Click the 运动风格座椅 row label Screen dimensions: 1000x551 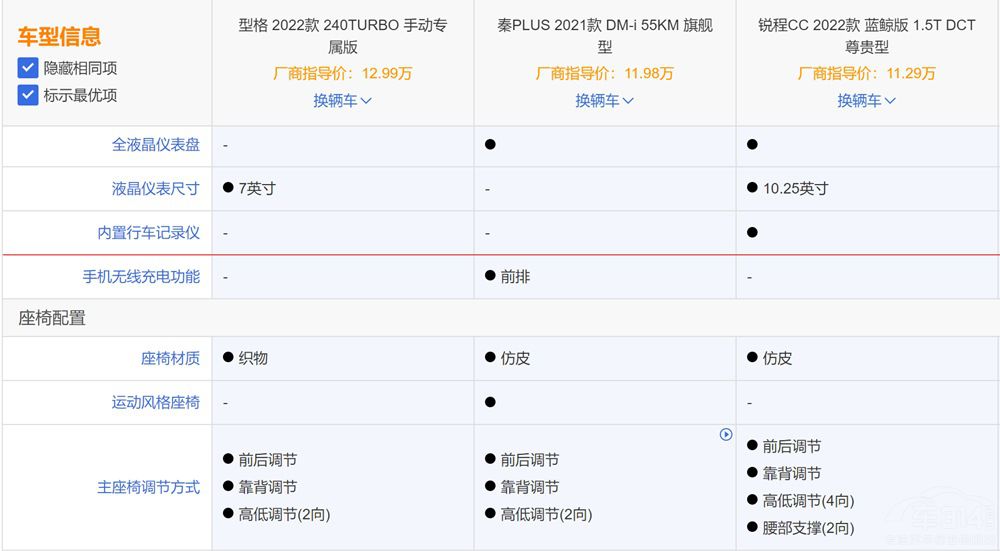156,402
